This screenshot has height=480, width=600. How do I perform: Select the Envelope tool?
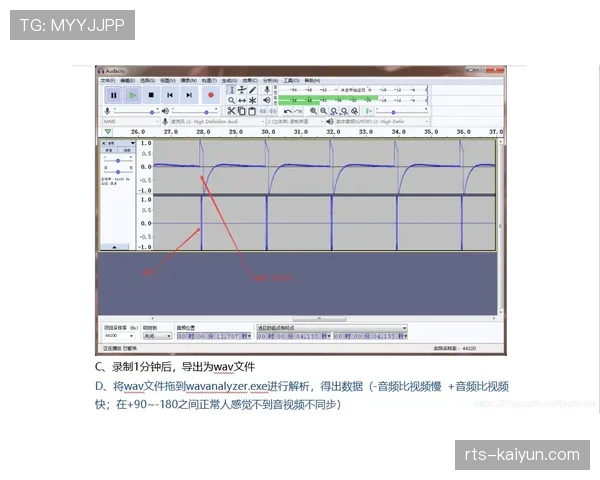(242, 90)
